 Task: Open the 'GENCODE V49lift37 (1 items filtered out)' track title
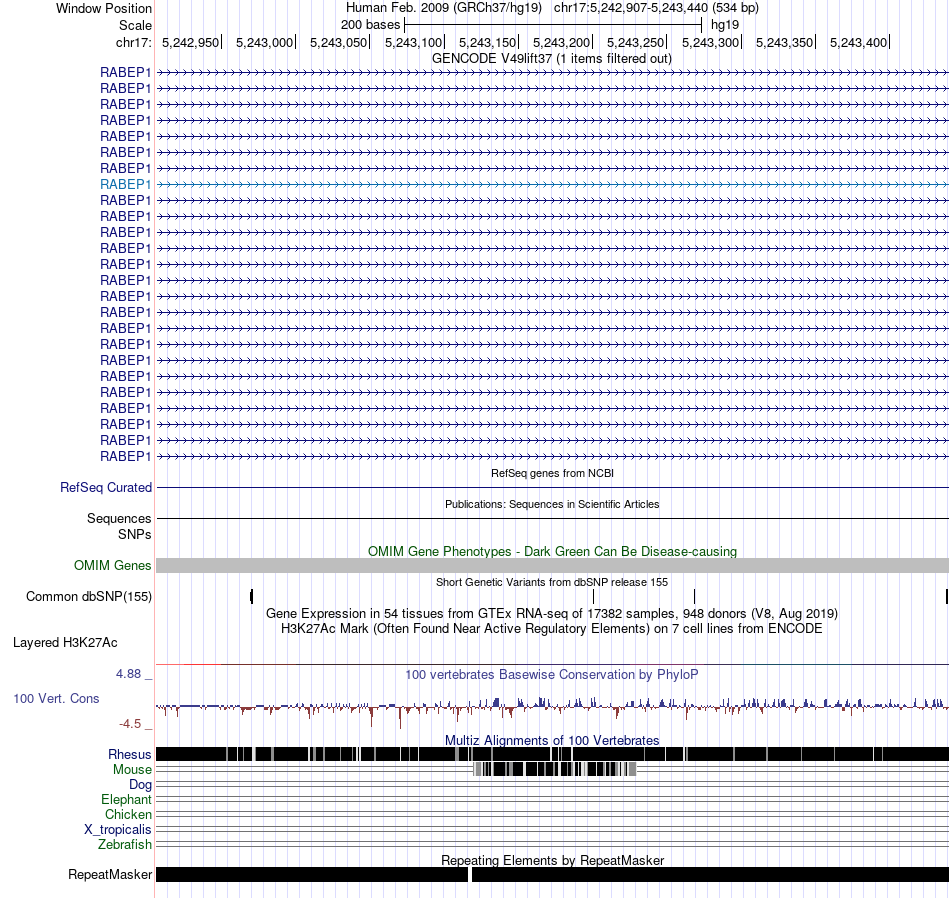pyautogui.click(x=552, y=59)
